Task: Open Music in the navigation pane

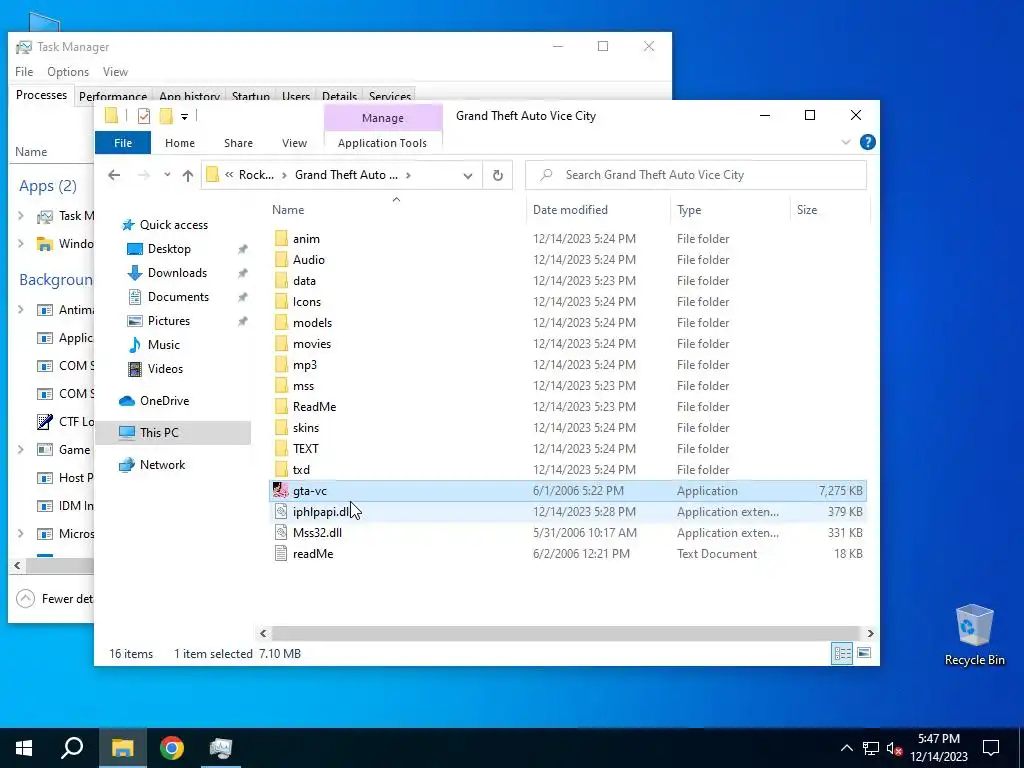Action: pyautogui.click(x=163, y=345)
